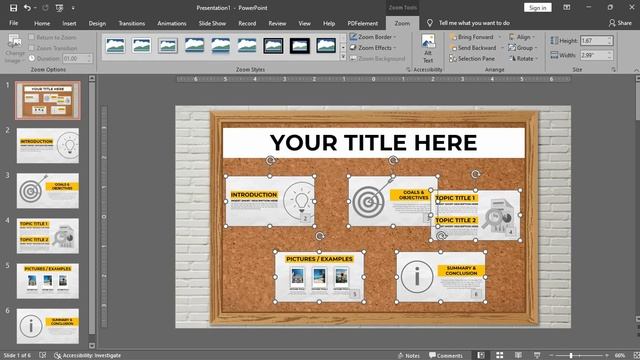The width and height of the screenshot is (640, 360).
Task: Open the Comments pane
Action: (446, 356)
